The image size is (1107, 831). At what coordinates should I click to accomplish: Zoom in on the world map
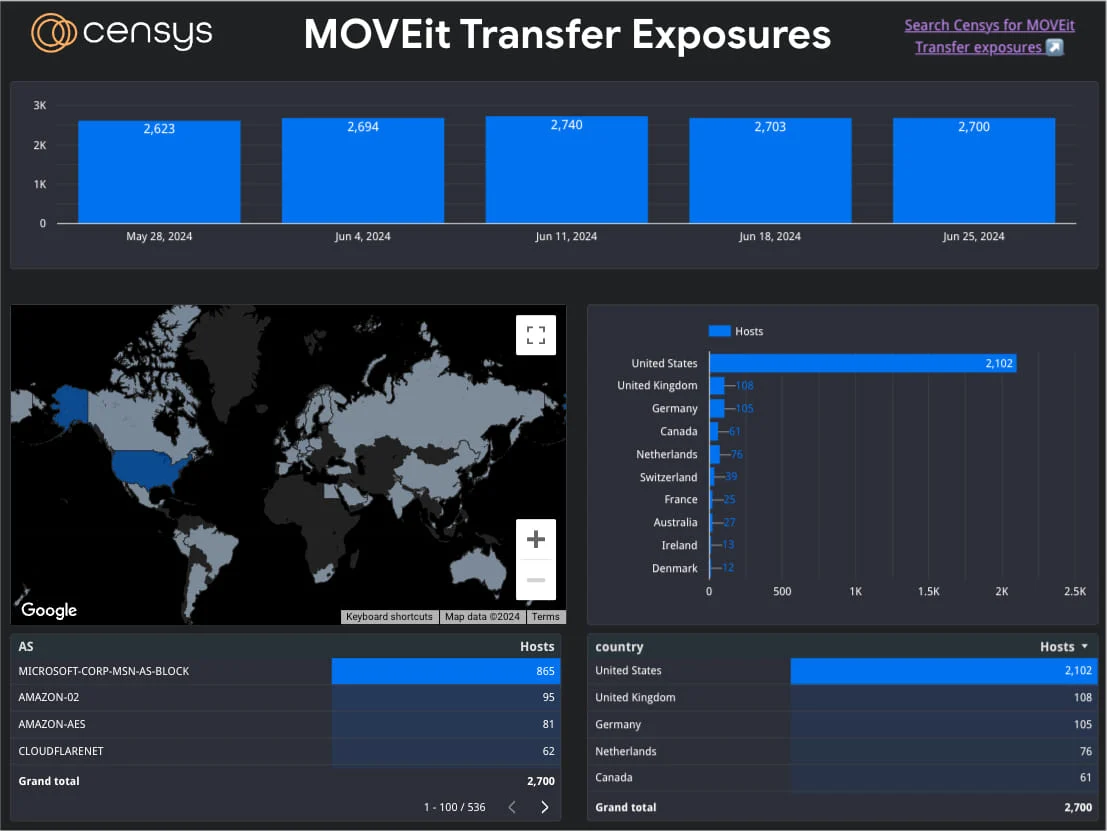(x=535, y=540)
